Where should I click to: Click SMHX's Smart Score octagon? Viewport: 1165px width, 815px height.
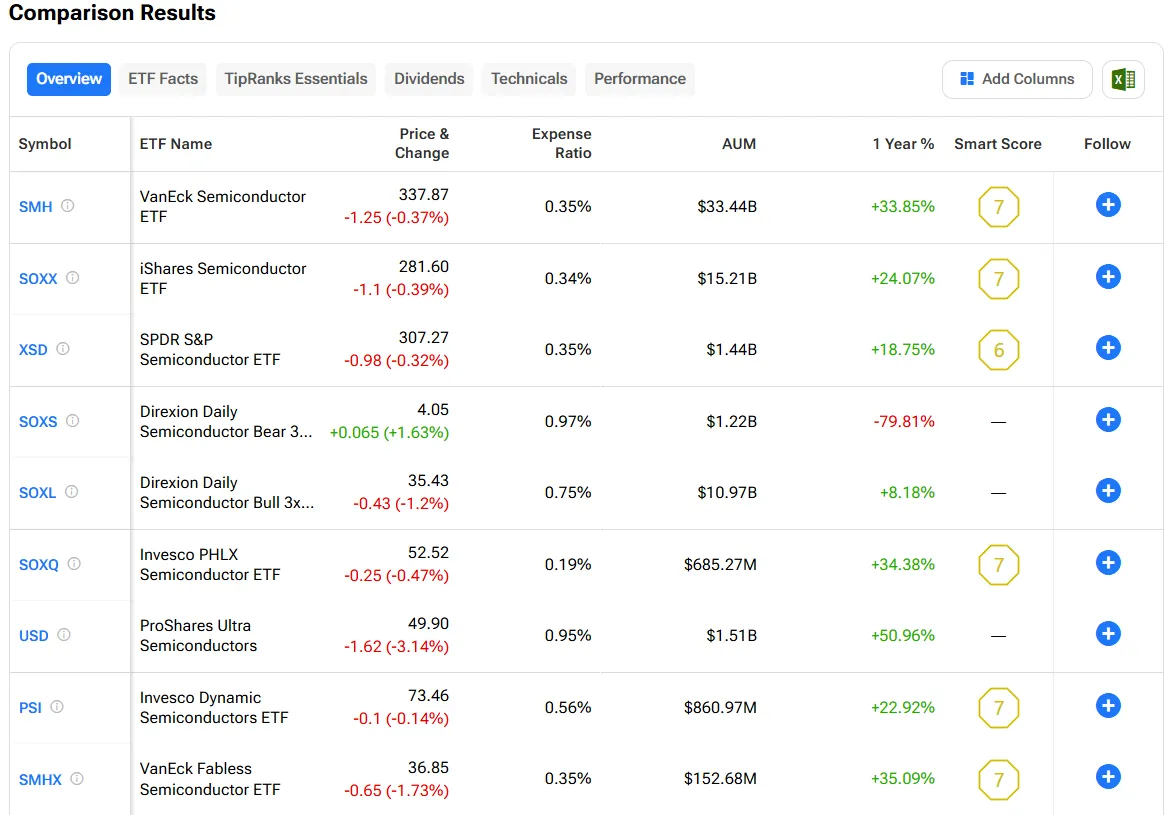(998, 779)
